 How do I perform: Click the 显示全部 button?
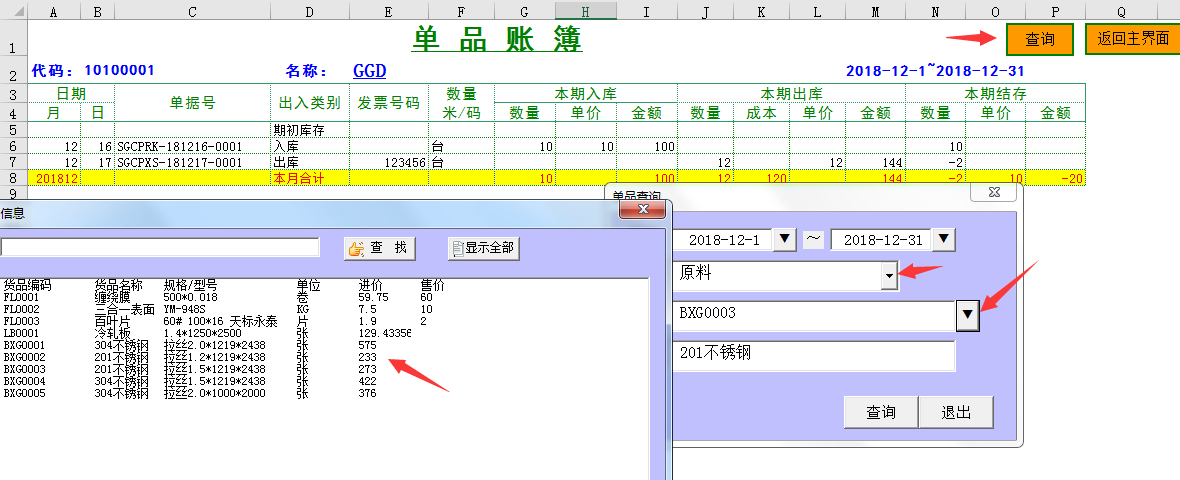click(x=483, y=248)
